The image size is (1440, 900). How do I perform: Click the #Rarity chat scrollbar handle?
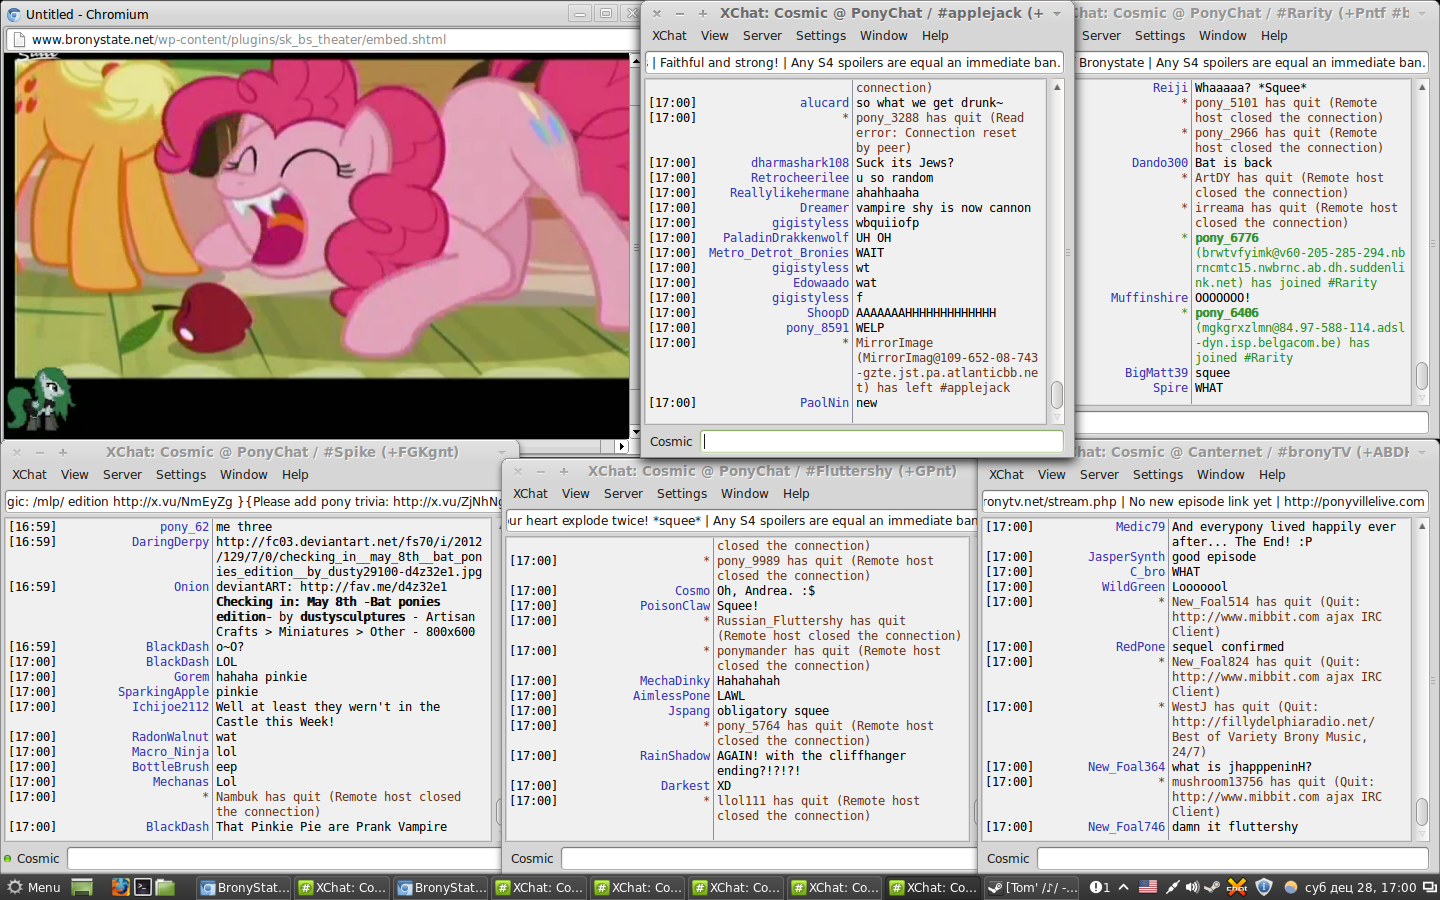tap(1422, 376)
